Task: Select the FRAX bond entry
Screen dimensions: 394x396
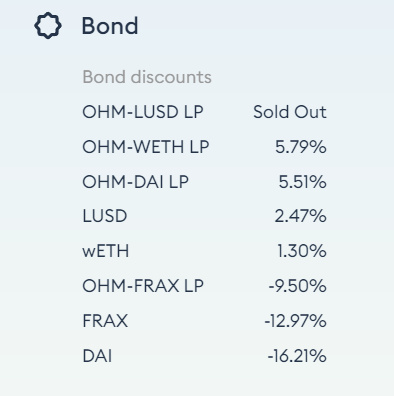Action: (204, 321)
